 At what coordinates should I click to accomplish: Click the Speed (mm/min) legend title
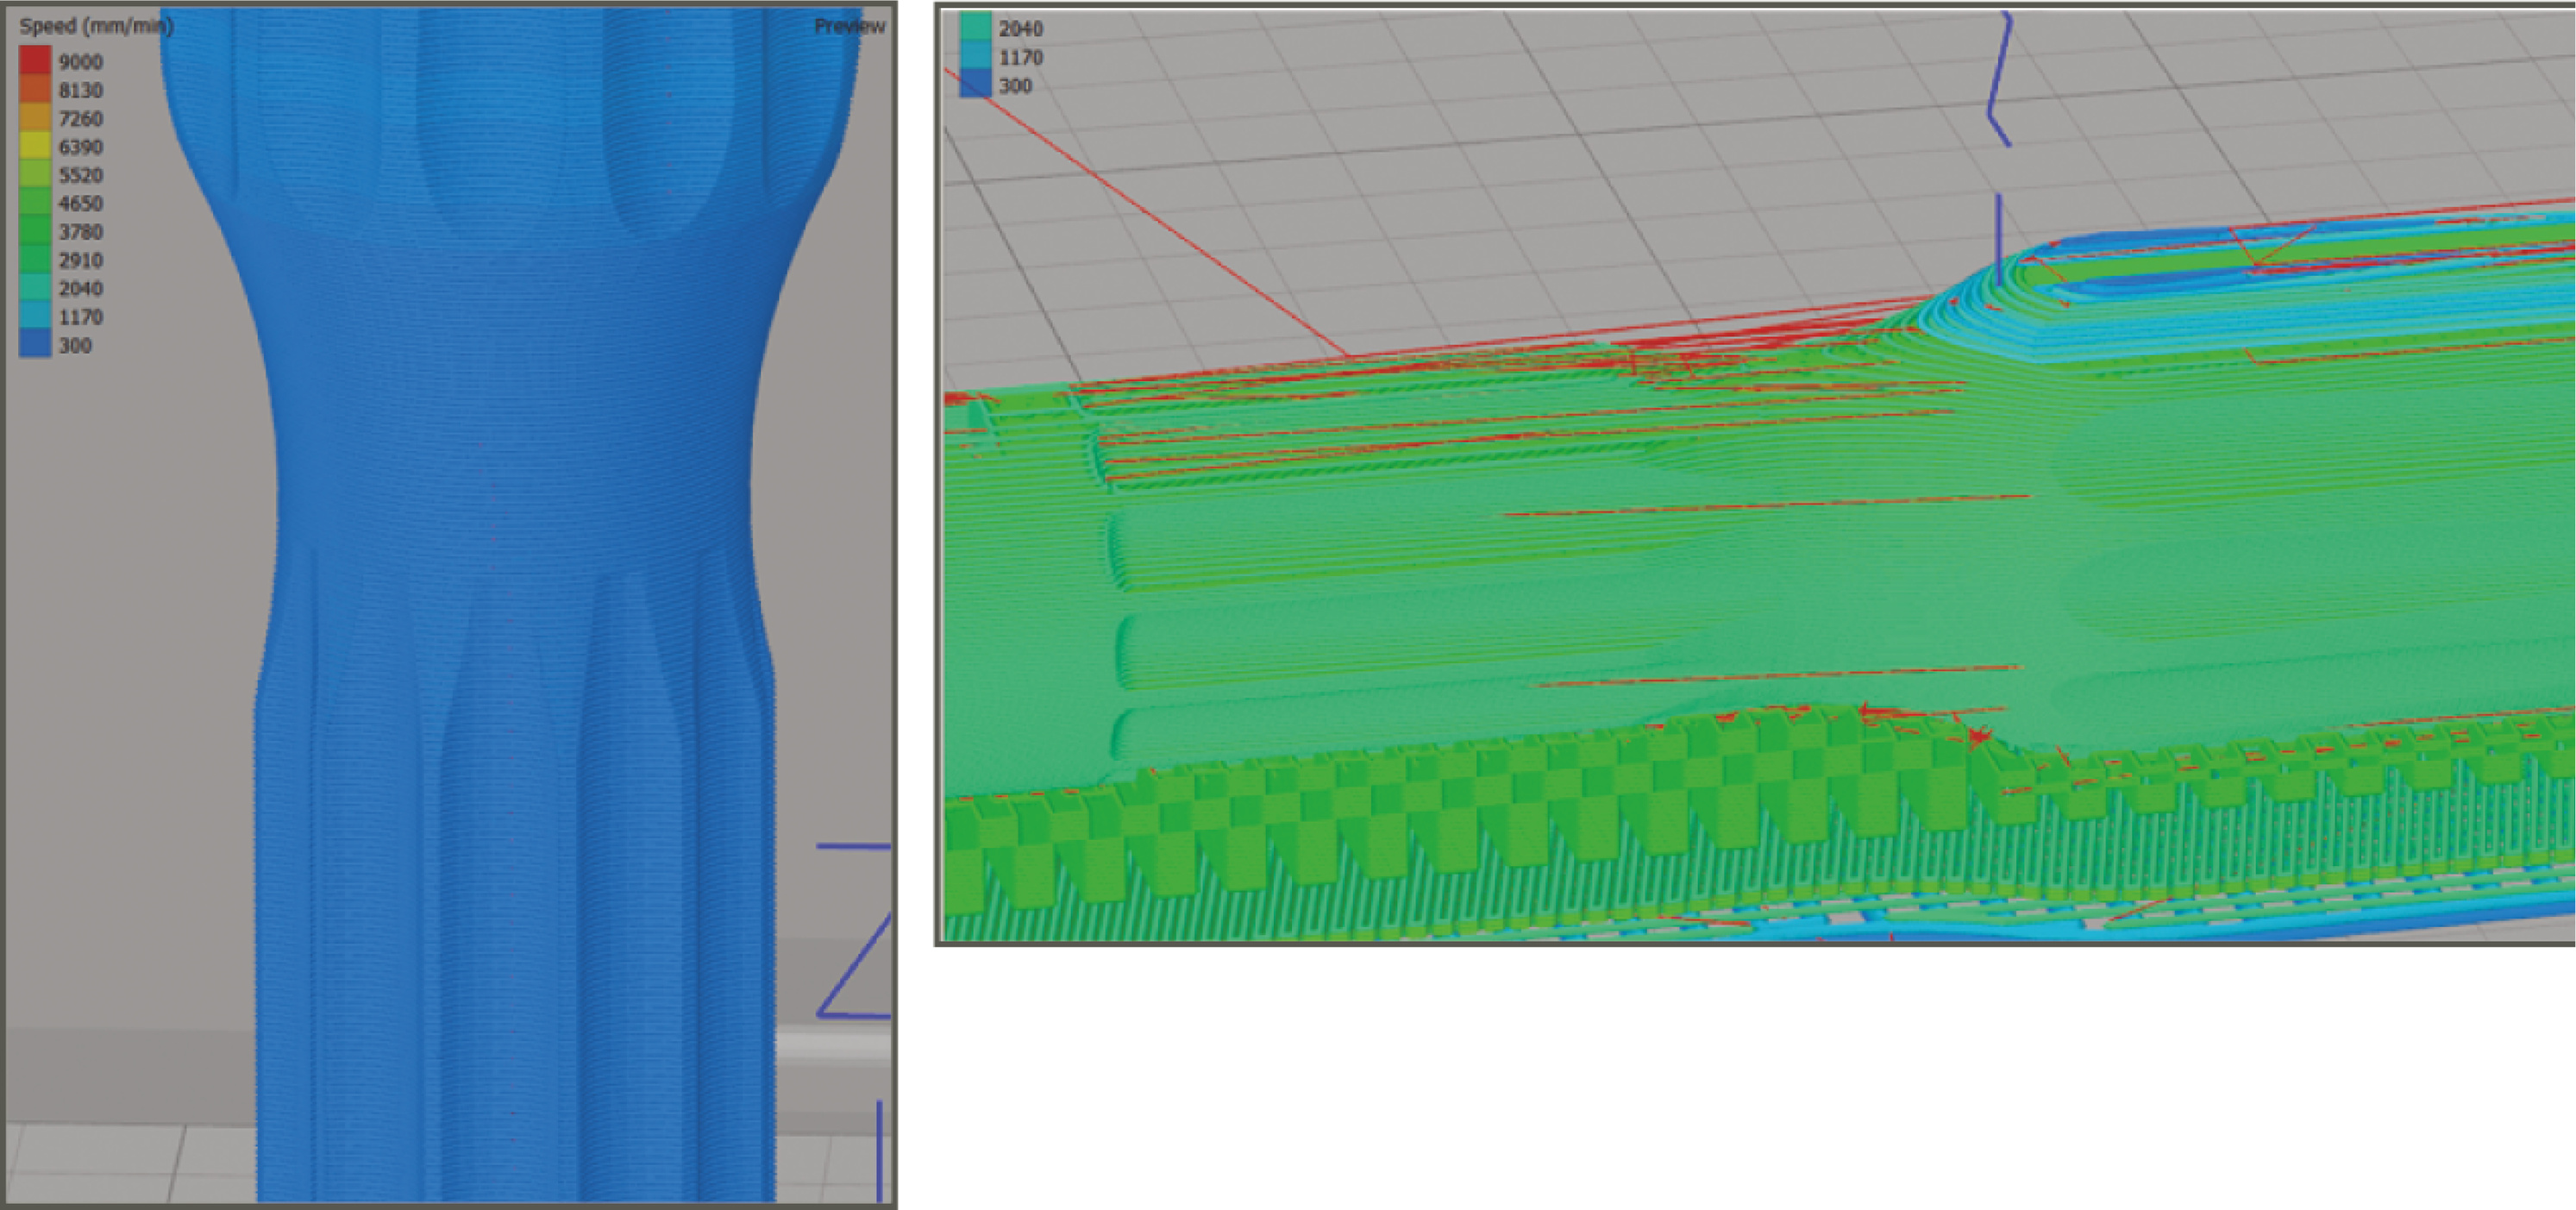96,26
